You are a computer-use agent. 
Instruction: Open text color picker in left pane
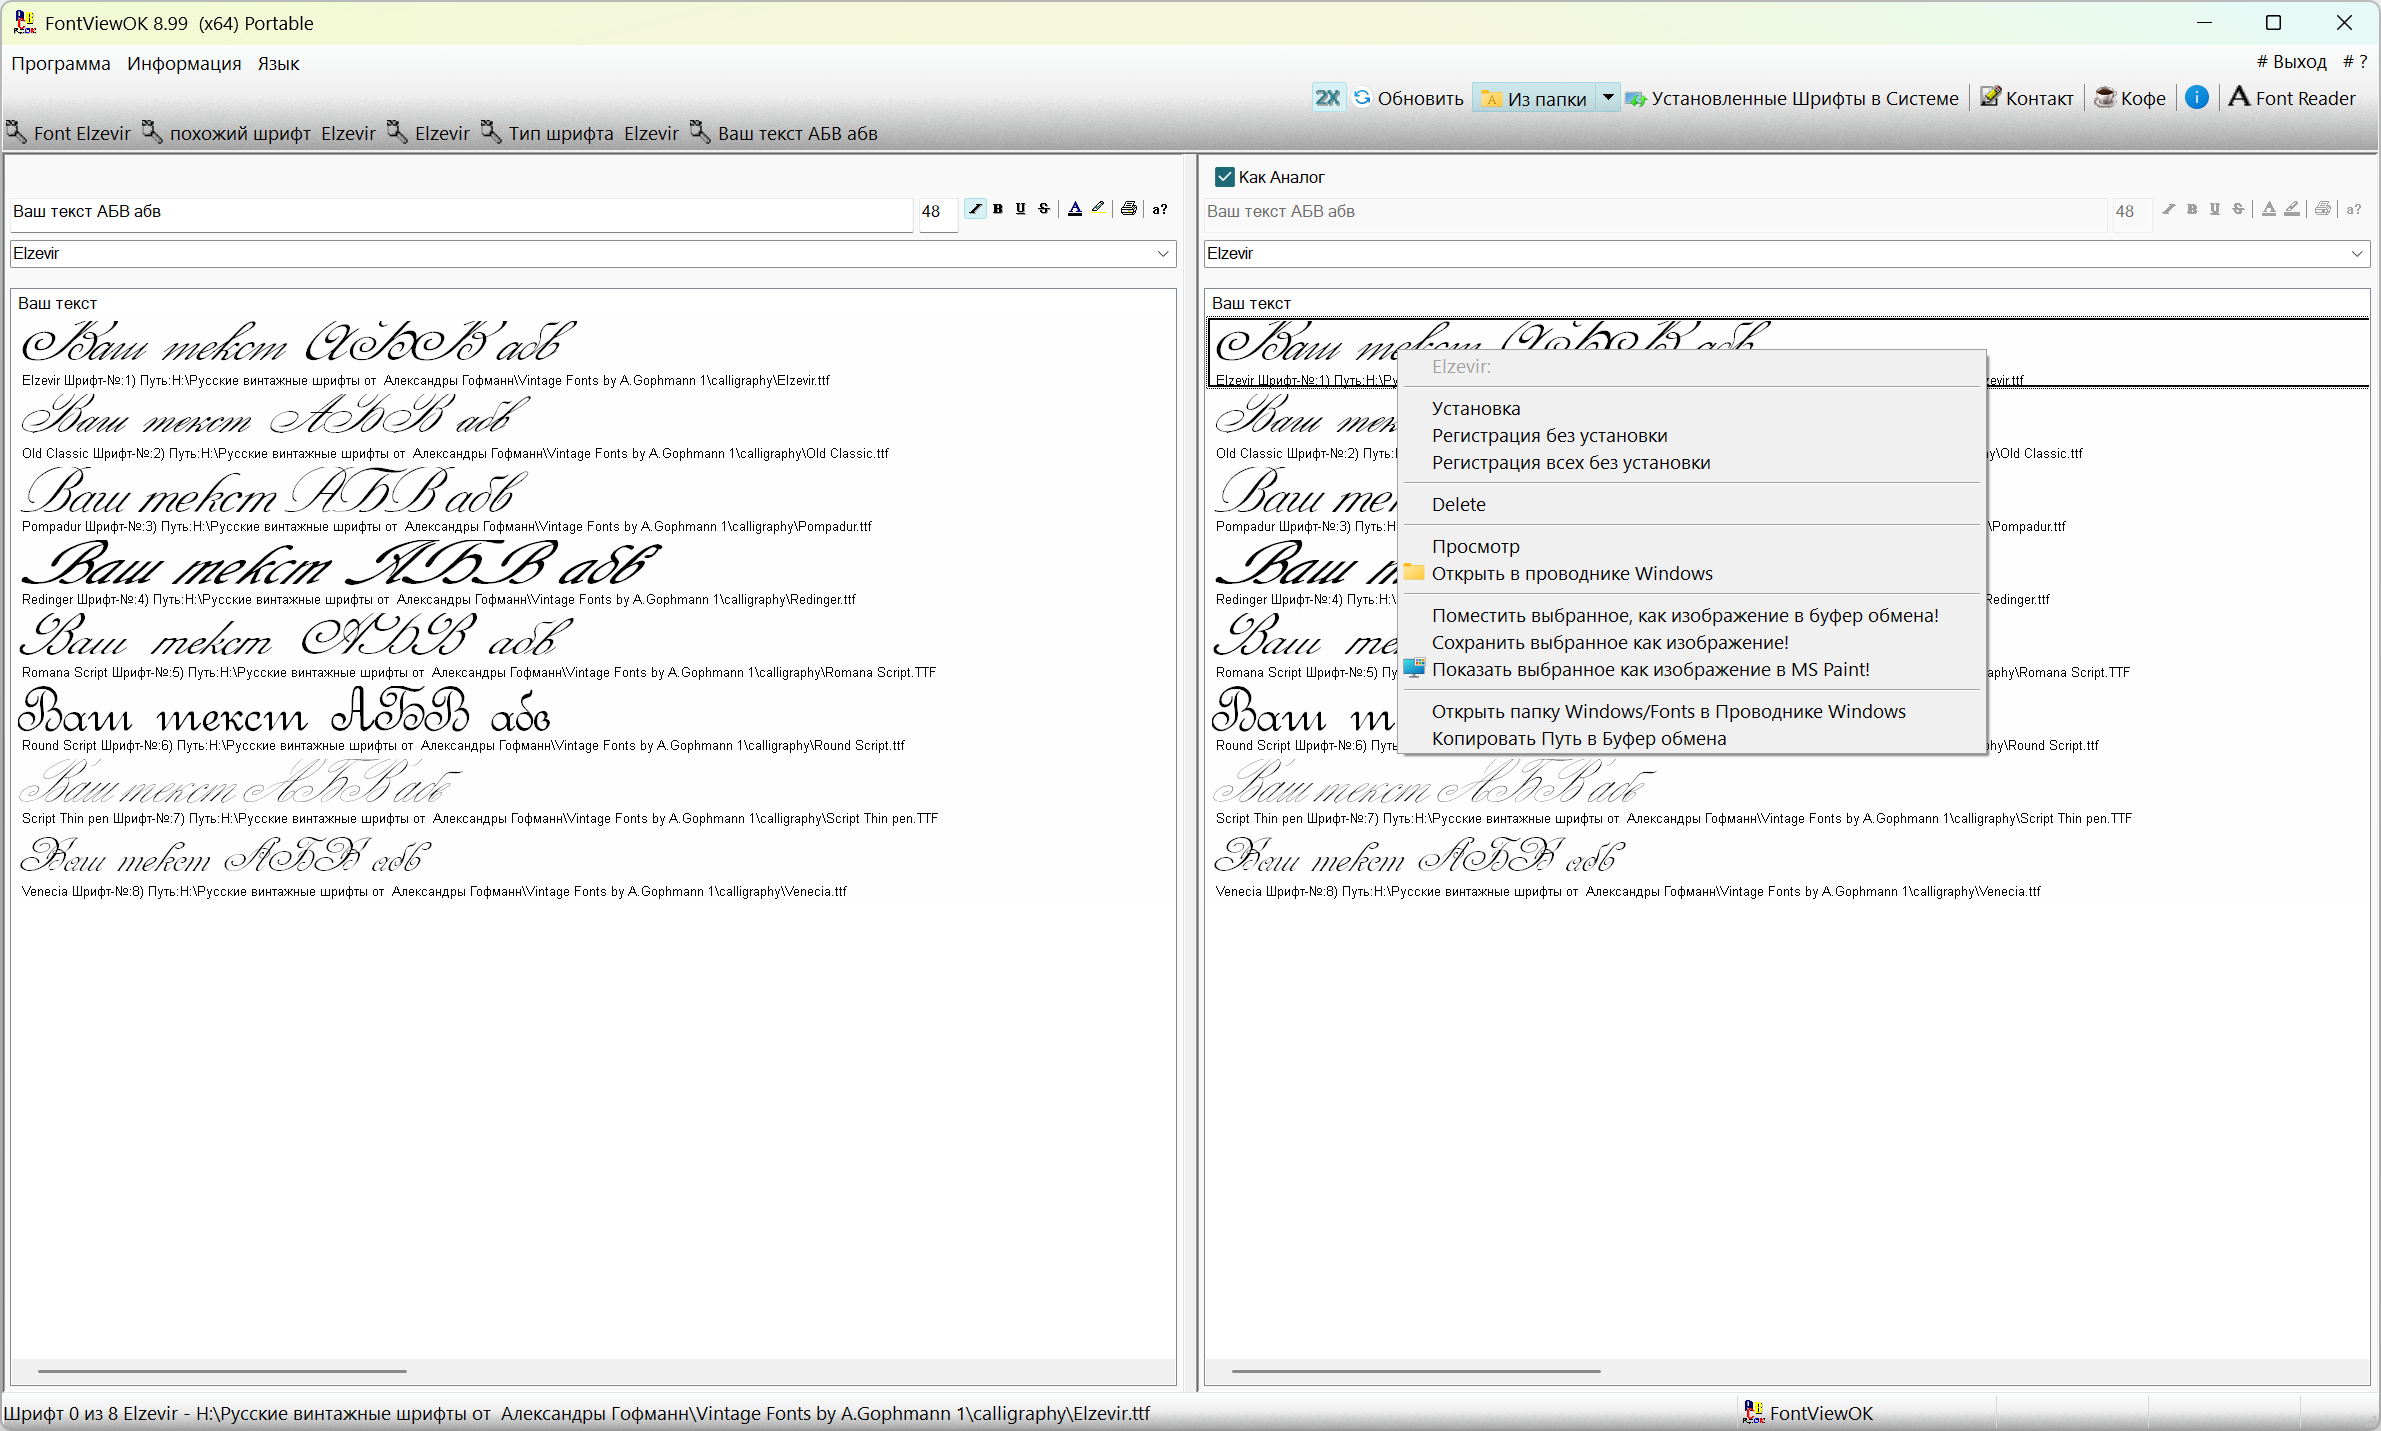[1075, 209]
